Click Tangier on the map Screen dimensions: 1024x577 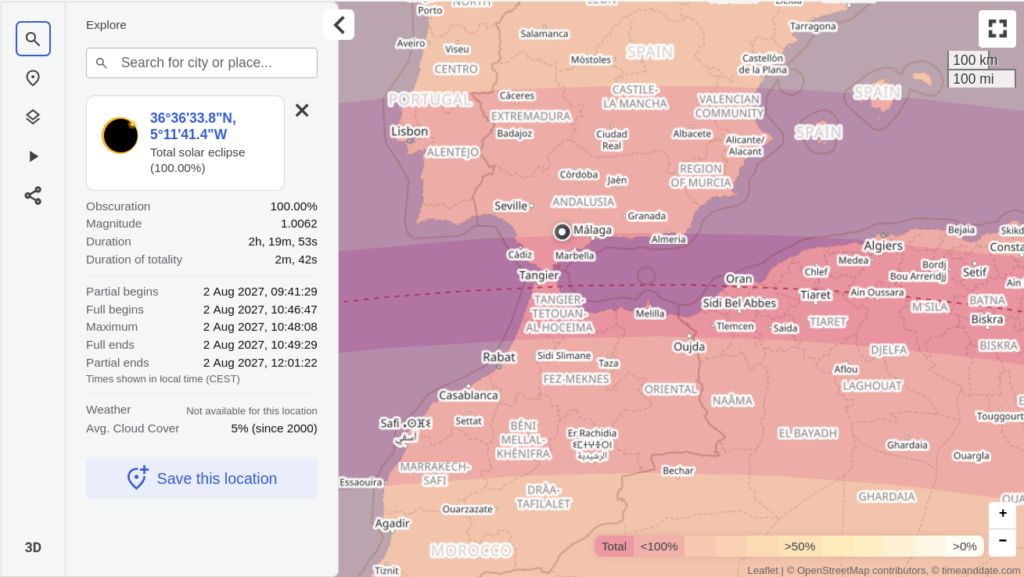click(x=539, y=275)
